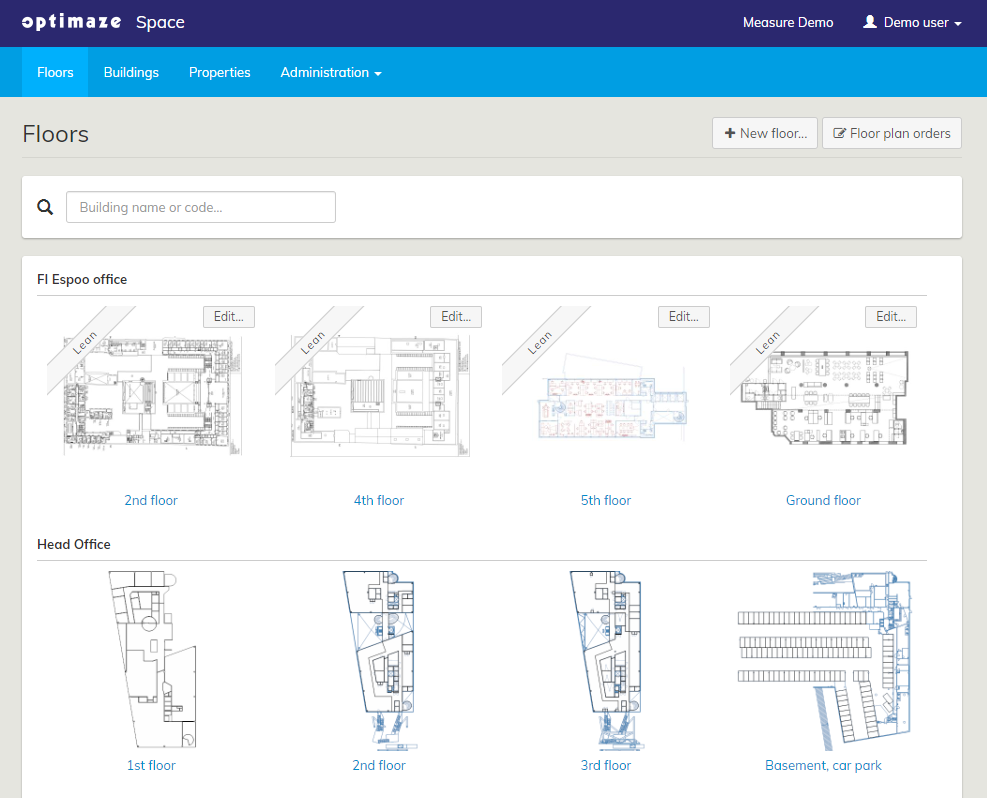The width and height of the screenshot is (987, 798).
Task: Open Head Office 1st floor thumbnail
Action: click(151, 660)
